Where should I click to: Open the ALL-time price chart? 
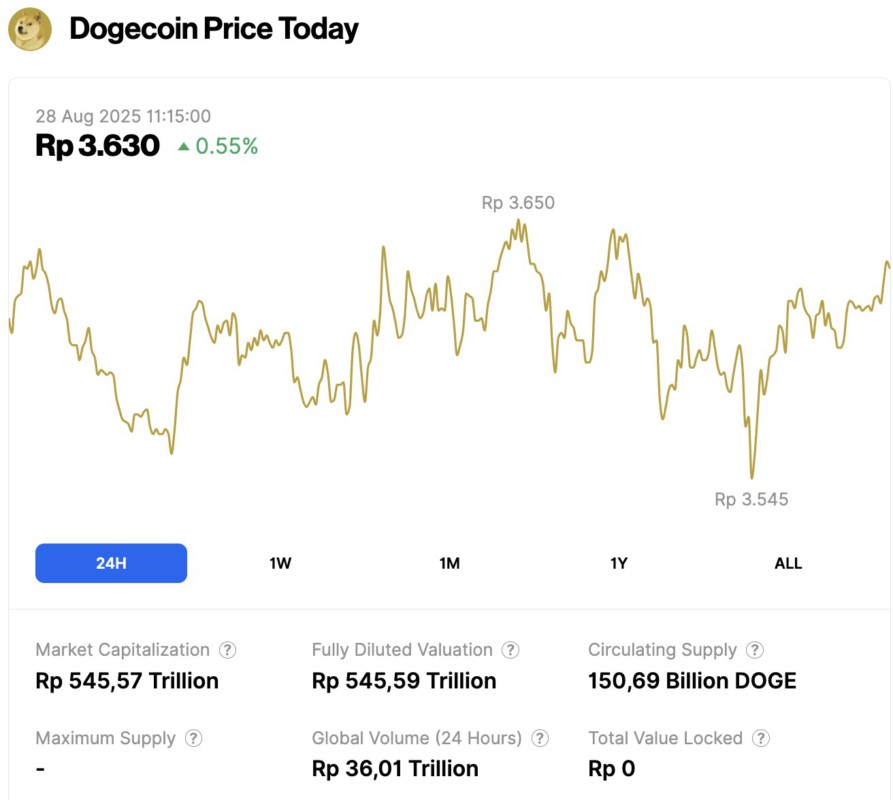[788, 563]
